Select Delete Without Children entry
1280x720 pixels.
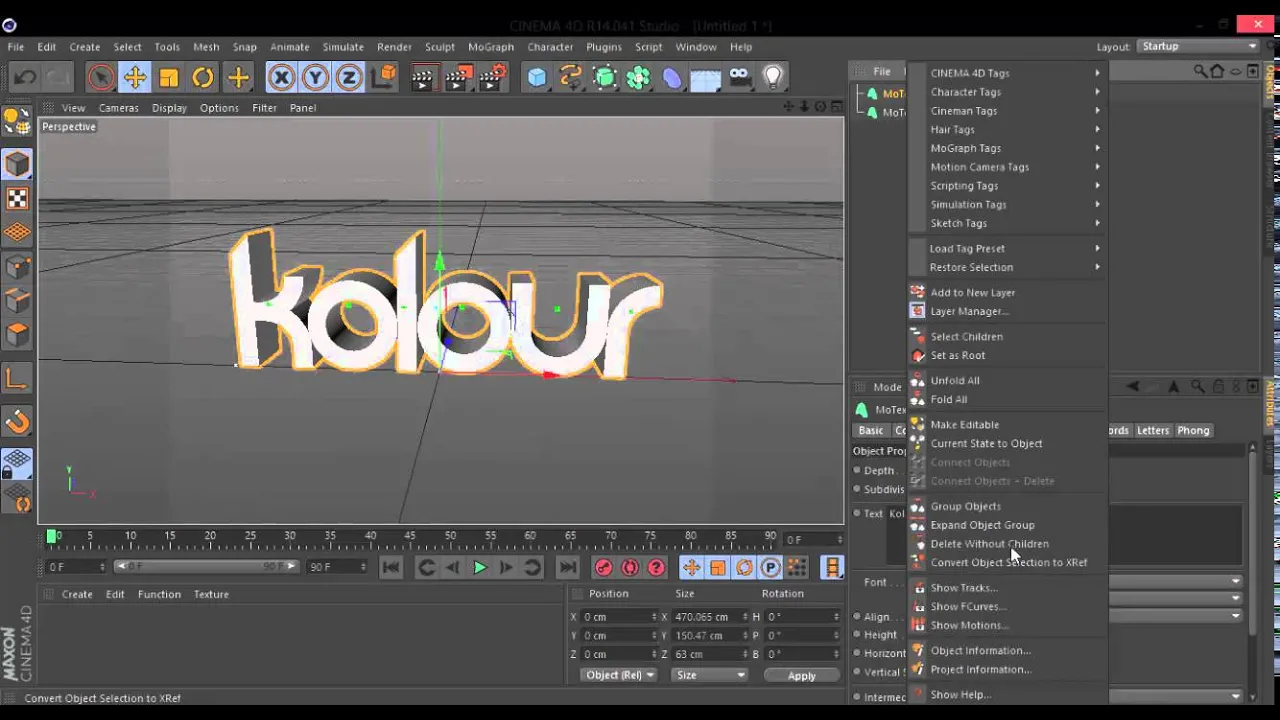(x=1007, y=544)
